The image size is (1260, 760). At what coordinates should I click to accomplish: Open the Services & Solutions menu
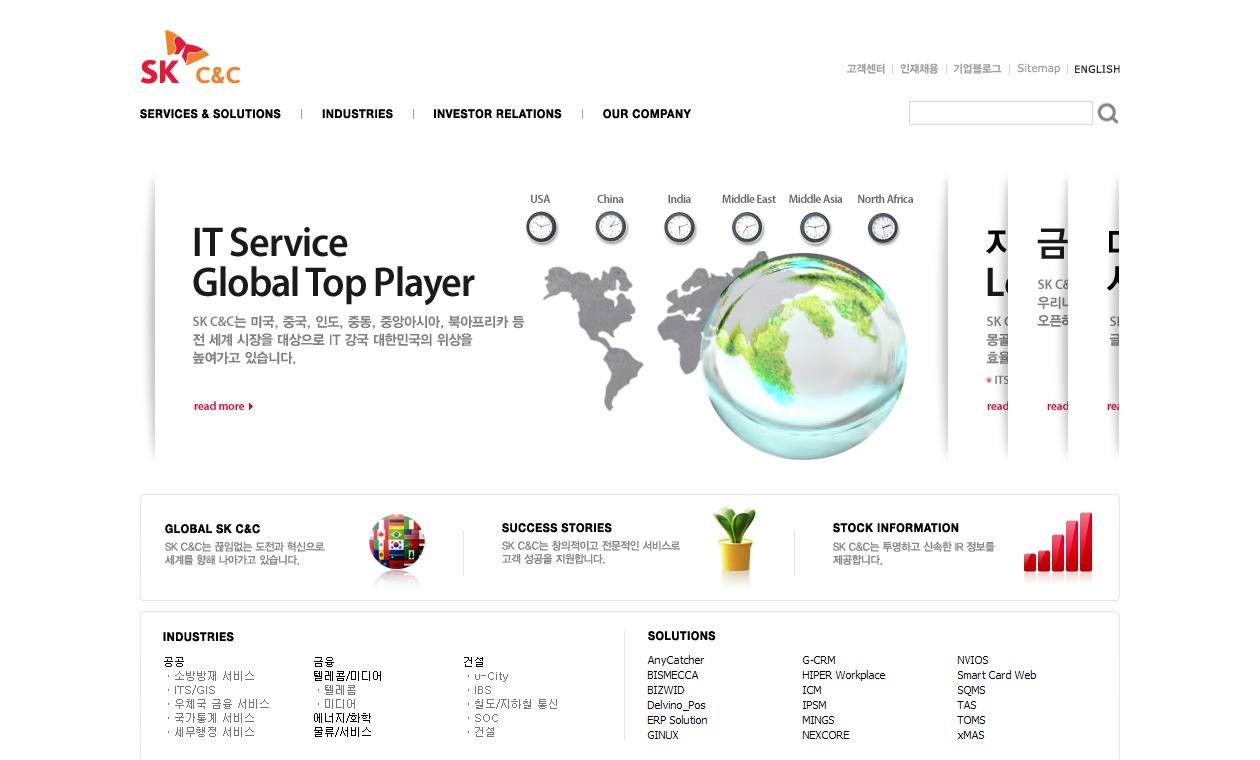coord(210,114)
